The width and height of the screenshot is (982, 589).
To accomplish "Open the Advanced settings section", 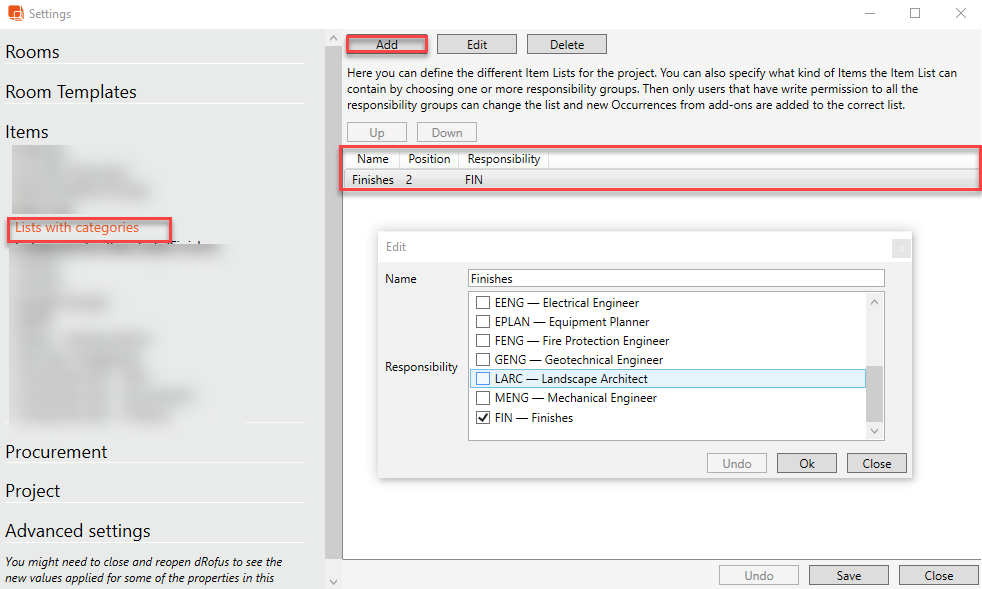I will click(78, 531).
